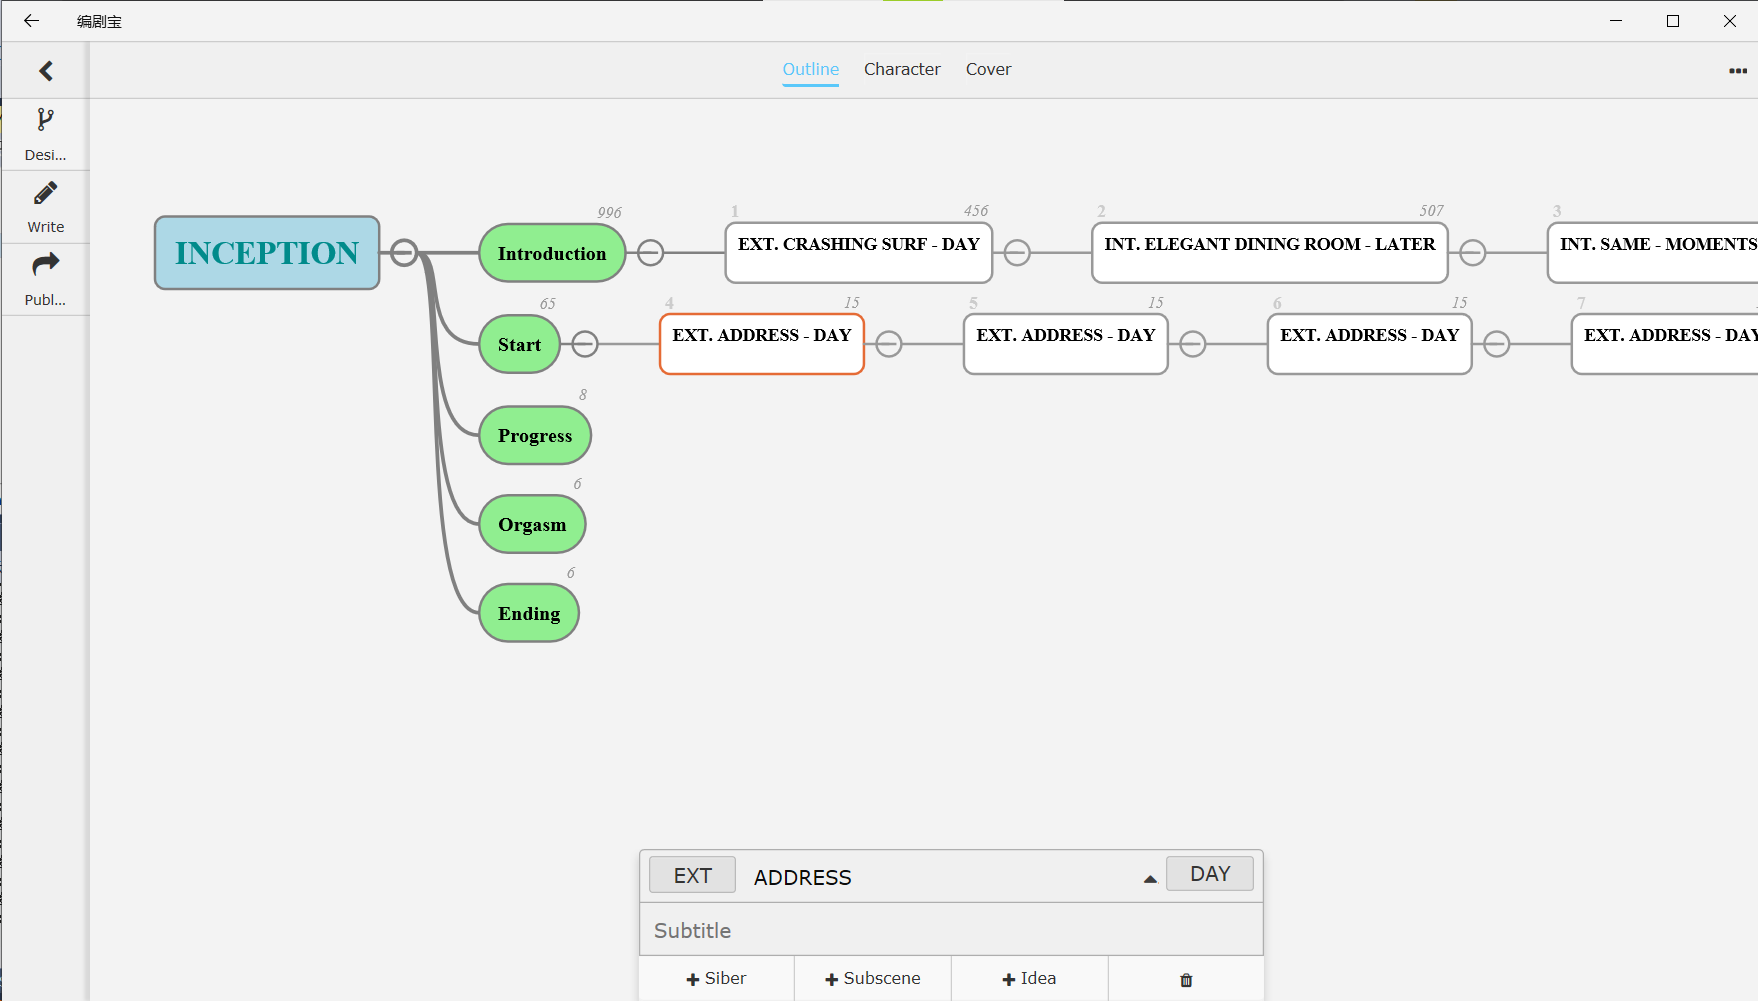1758x1001 pixels.
Task: Collapse after scene 5 EXT. ADDRESS node
Action: (1193, 344)
